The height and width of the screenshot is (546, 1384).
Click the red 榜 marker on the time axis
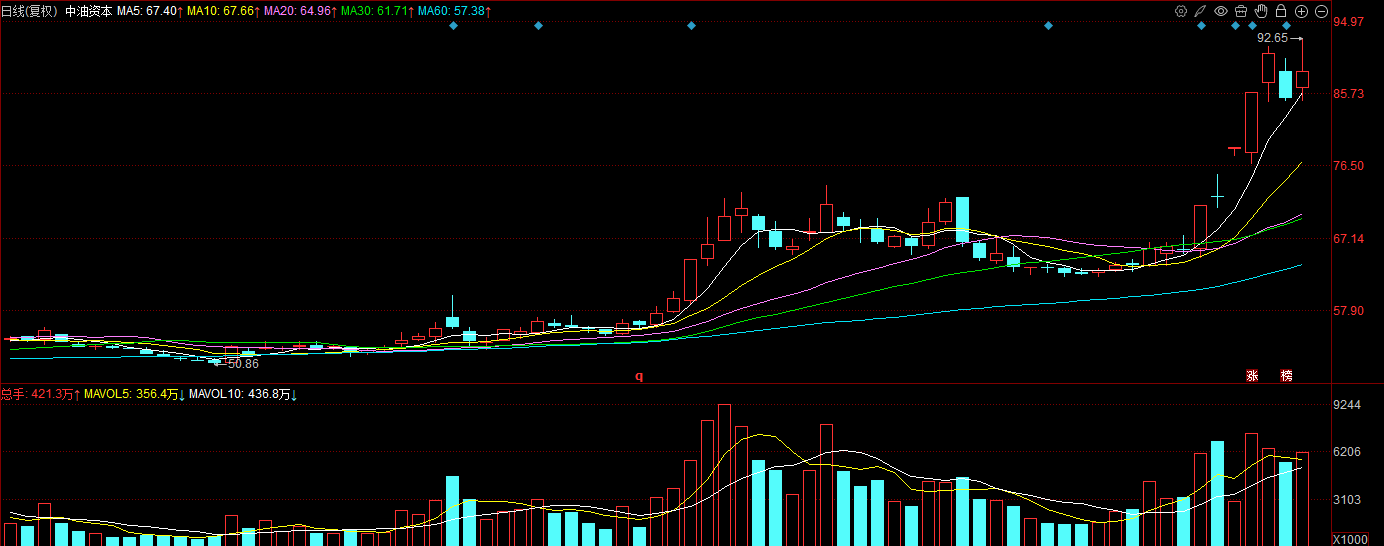click(1286, 376)
